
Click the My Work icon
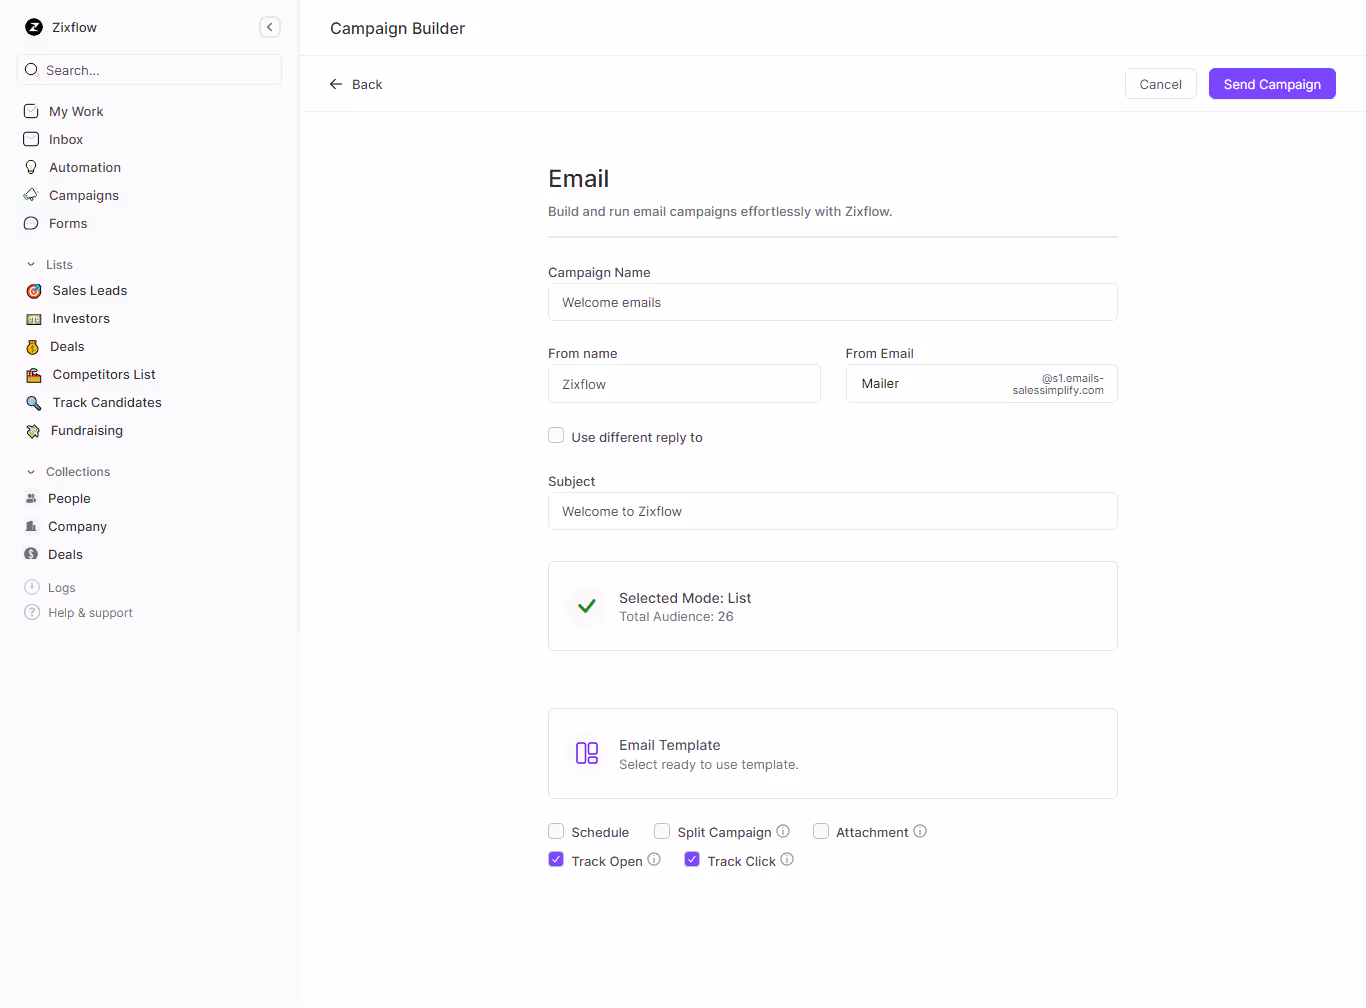click(x=31, y=111)
